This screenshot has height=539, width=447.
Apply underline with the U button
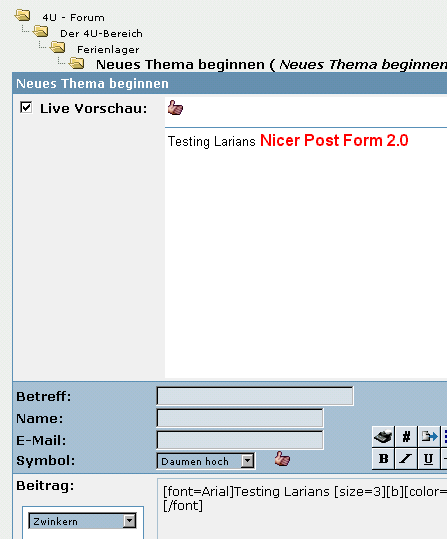[x=429, y=459]
